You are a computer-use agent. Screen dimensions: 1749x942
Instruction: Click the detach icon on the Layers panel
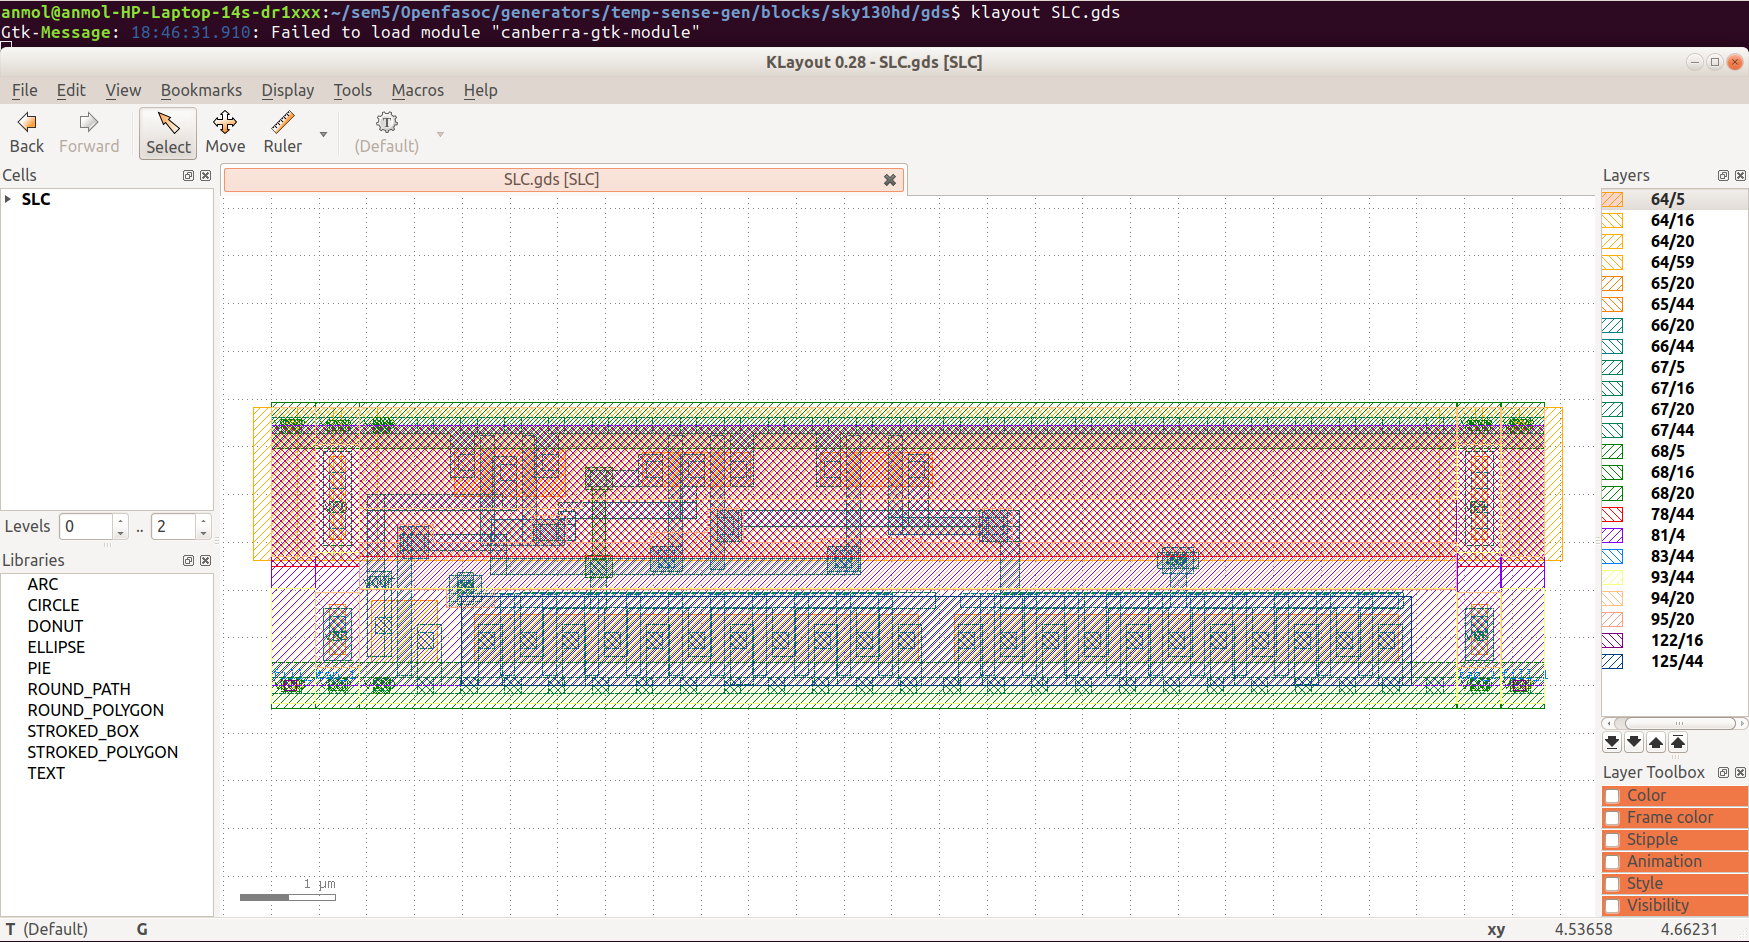[1722, 175]
